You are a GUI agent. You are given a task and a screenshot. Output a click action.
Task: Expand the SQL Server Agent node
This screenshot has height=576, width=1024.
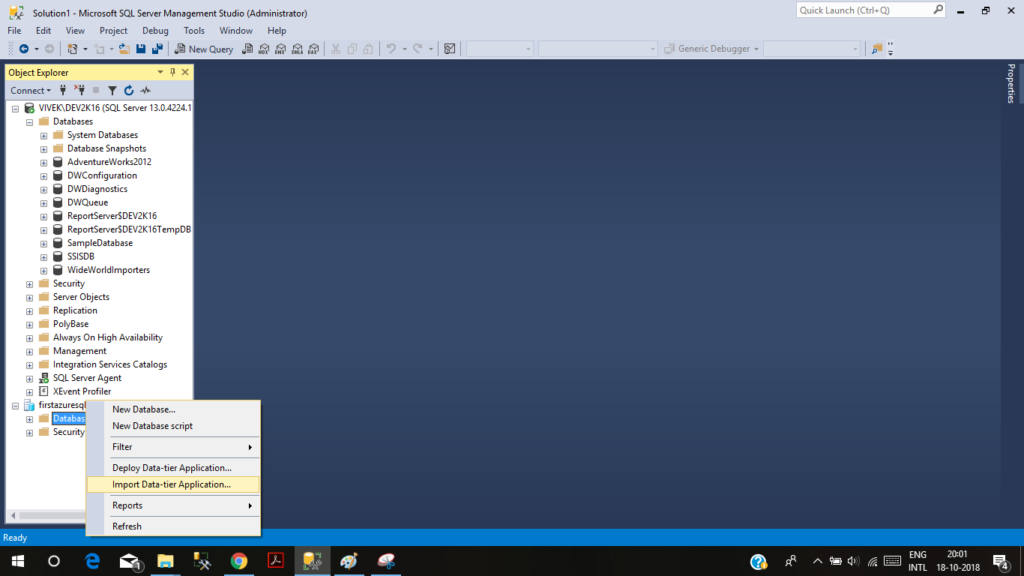coord(30,378)
